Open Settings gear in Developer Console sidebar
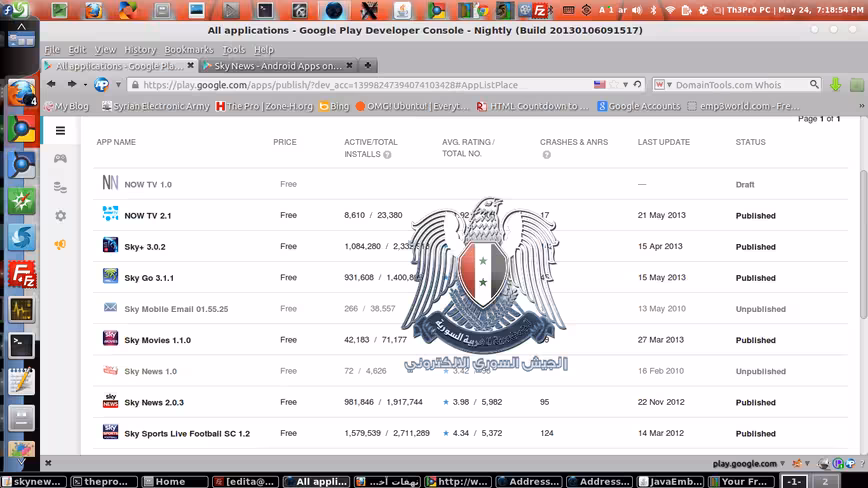868x488 pixels. click(60, 216)
